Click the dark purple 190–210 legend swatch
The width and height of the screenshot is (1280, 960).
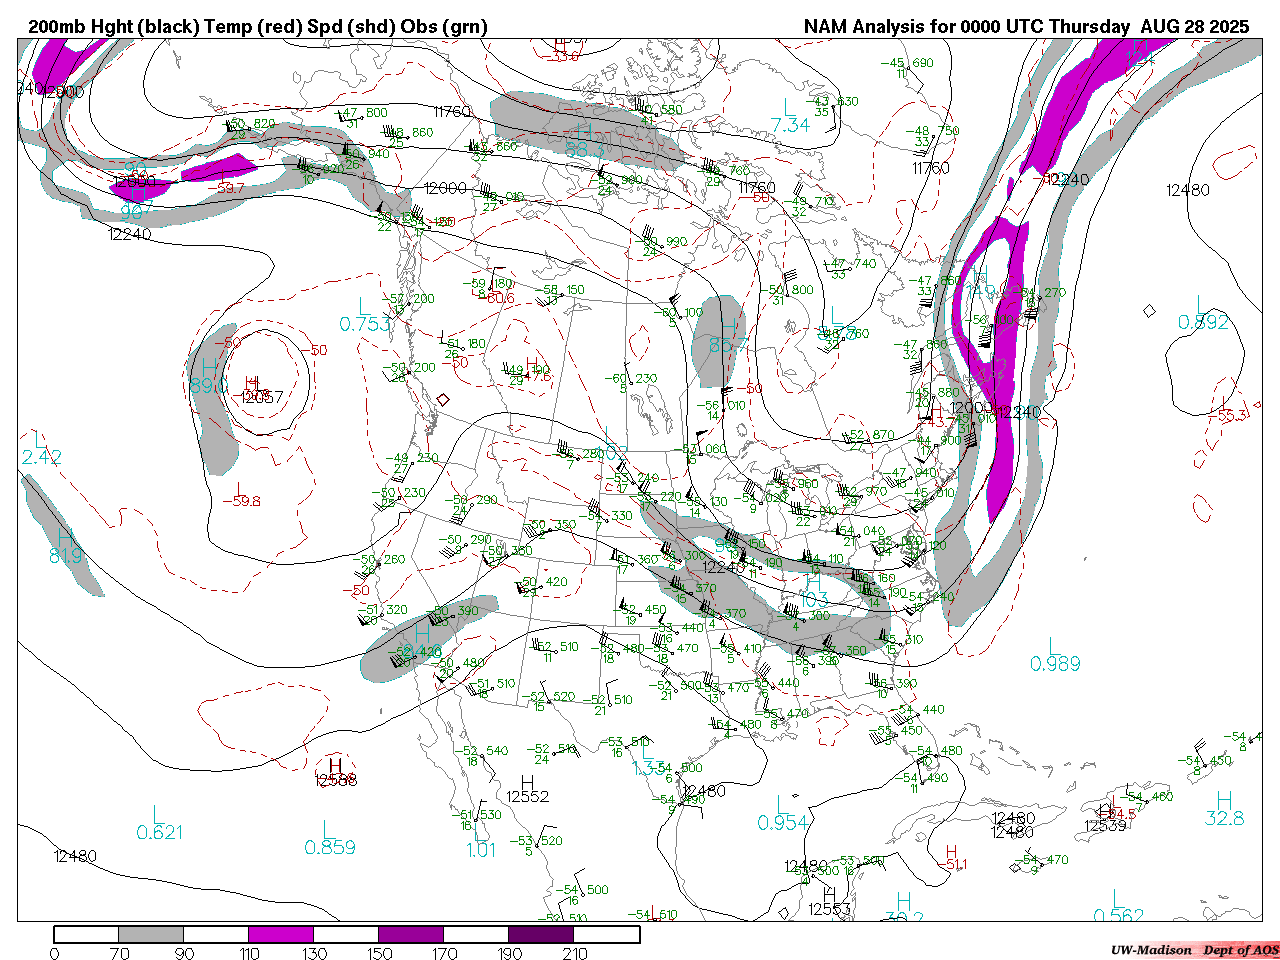coord(541,934)
